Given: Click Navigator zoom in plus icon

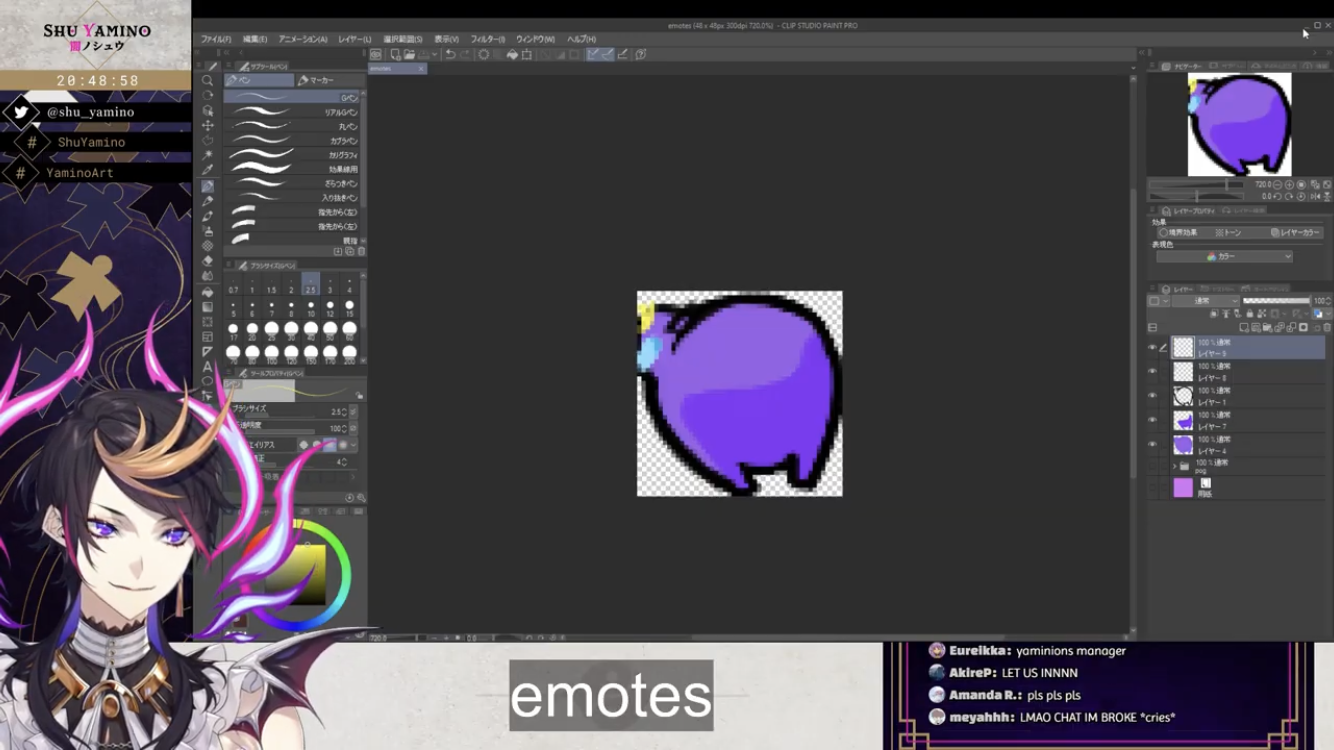Looking at the screenshot, I should pos(1289,185).
